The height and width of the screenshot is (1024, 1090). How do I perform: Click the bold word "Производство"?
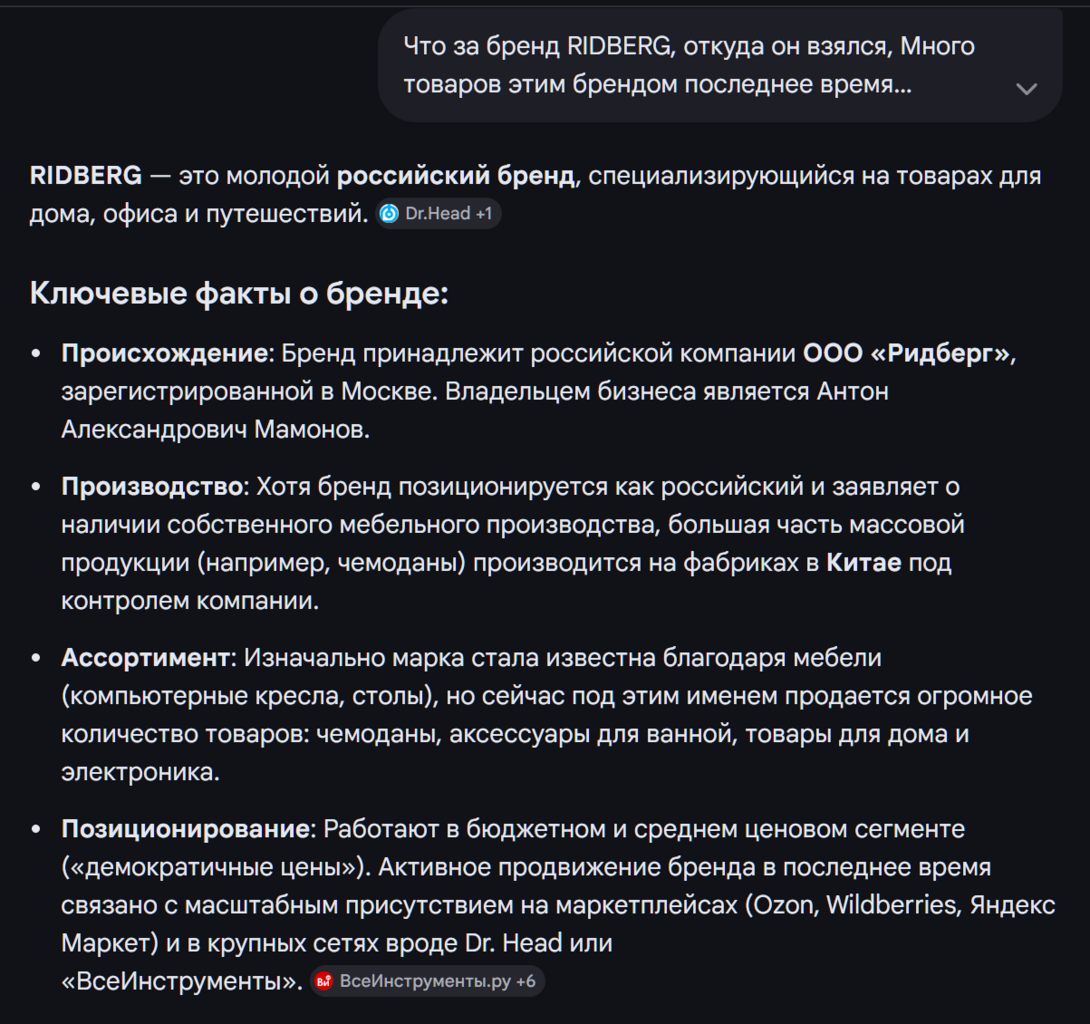pyautogui.click(x=153, y=487)
